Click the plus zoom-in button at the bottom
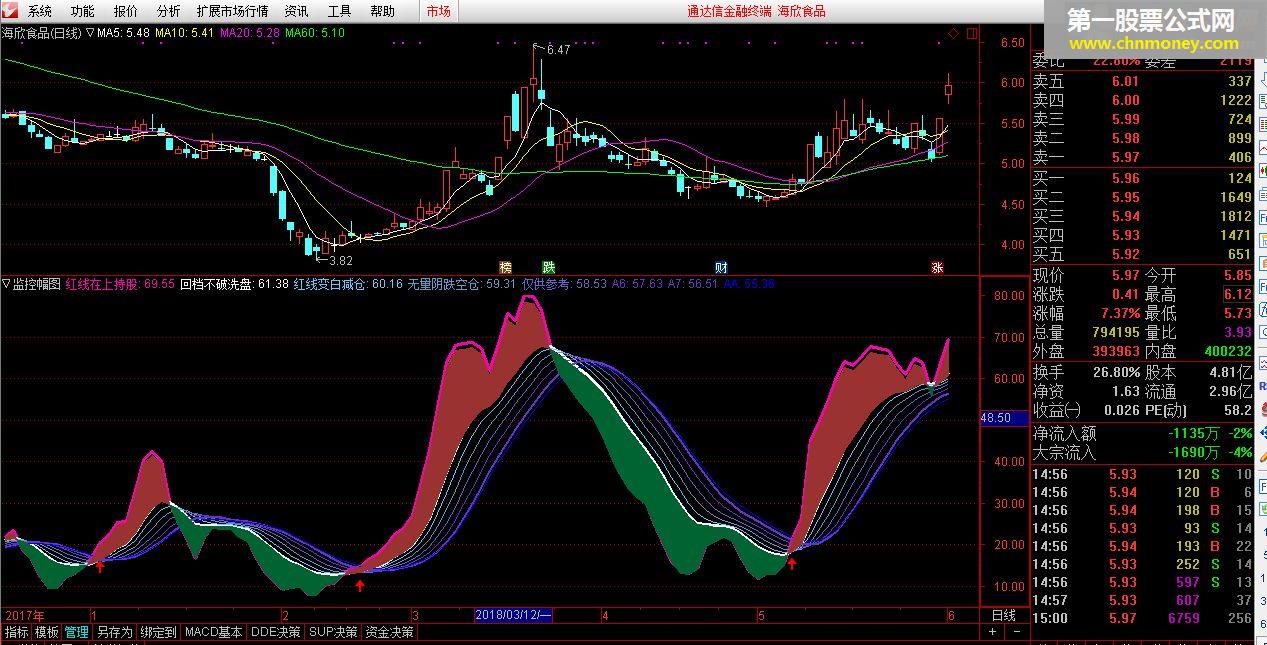 pyautogui.click(x=992, y=632)
